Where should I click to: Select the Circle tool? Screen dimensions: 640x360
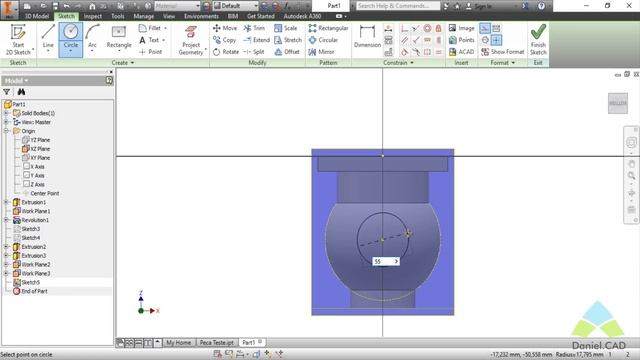tap(71, 39)
